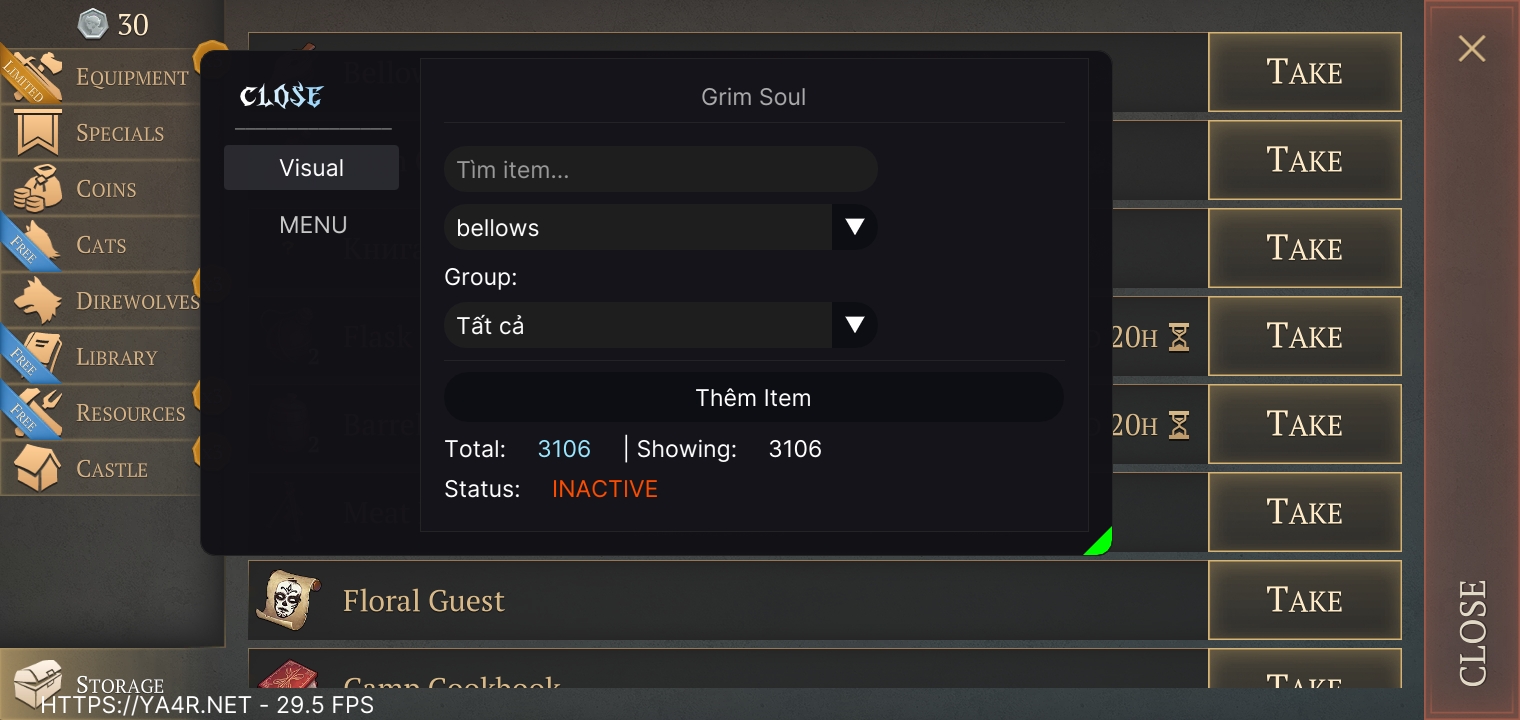Select the Castle house icon
The width and height of the screenshot is (1520, 720).
pyautogui.click(x=38, y=469)
